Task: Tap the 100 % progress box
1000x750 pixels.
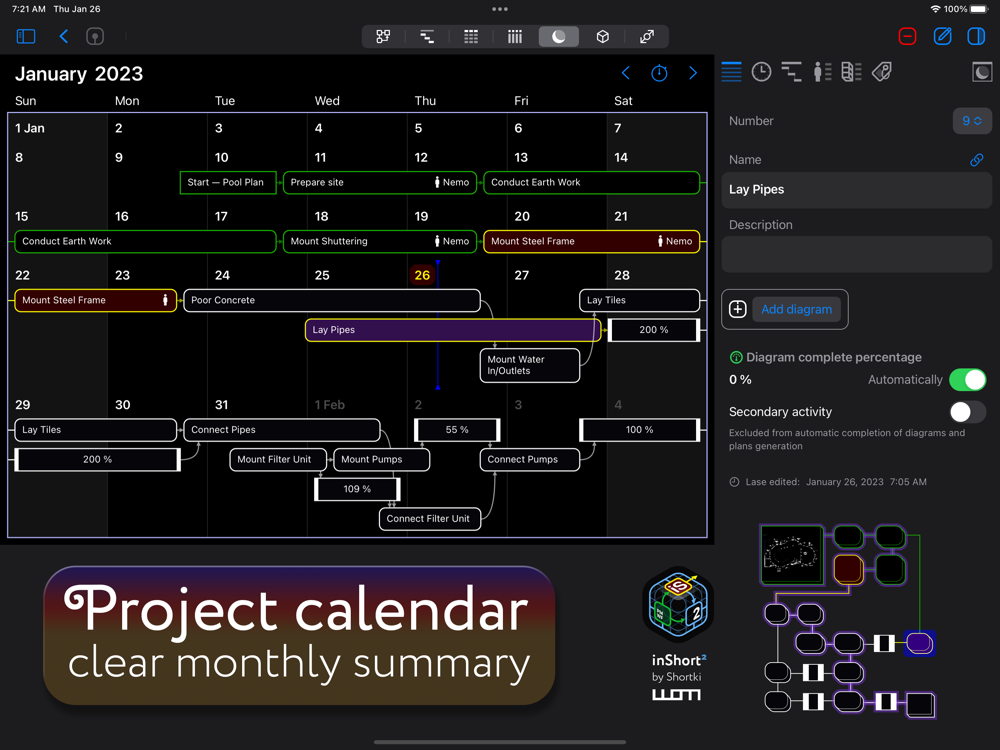Action: (639, 429)
